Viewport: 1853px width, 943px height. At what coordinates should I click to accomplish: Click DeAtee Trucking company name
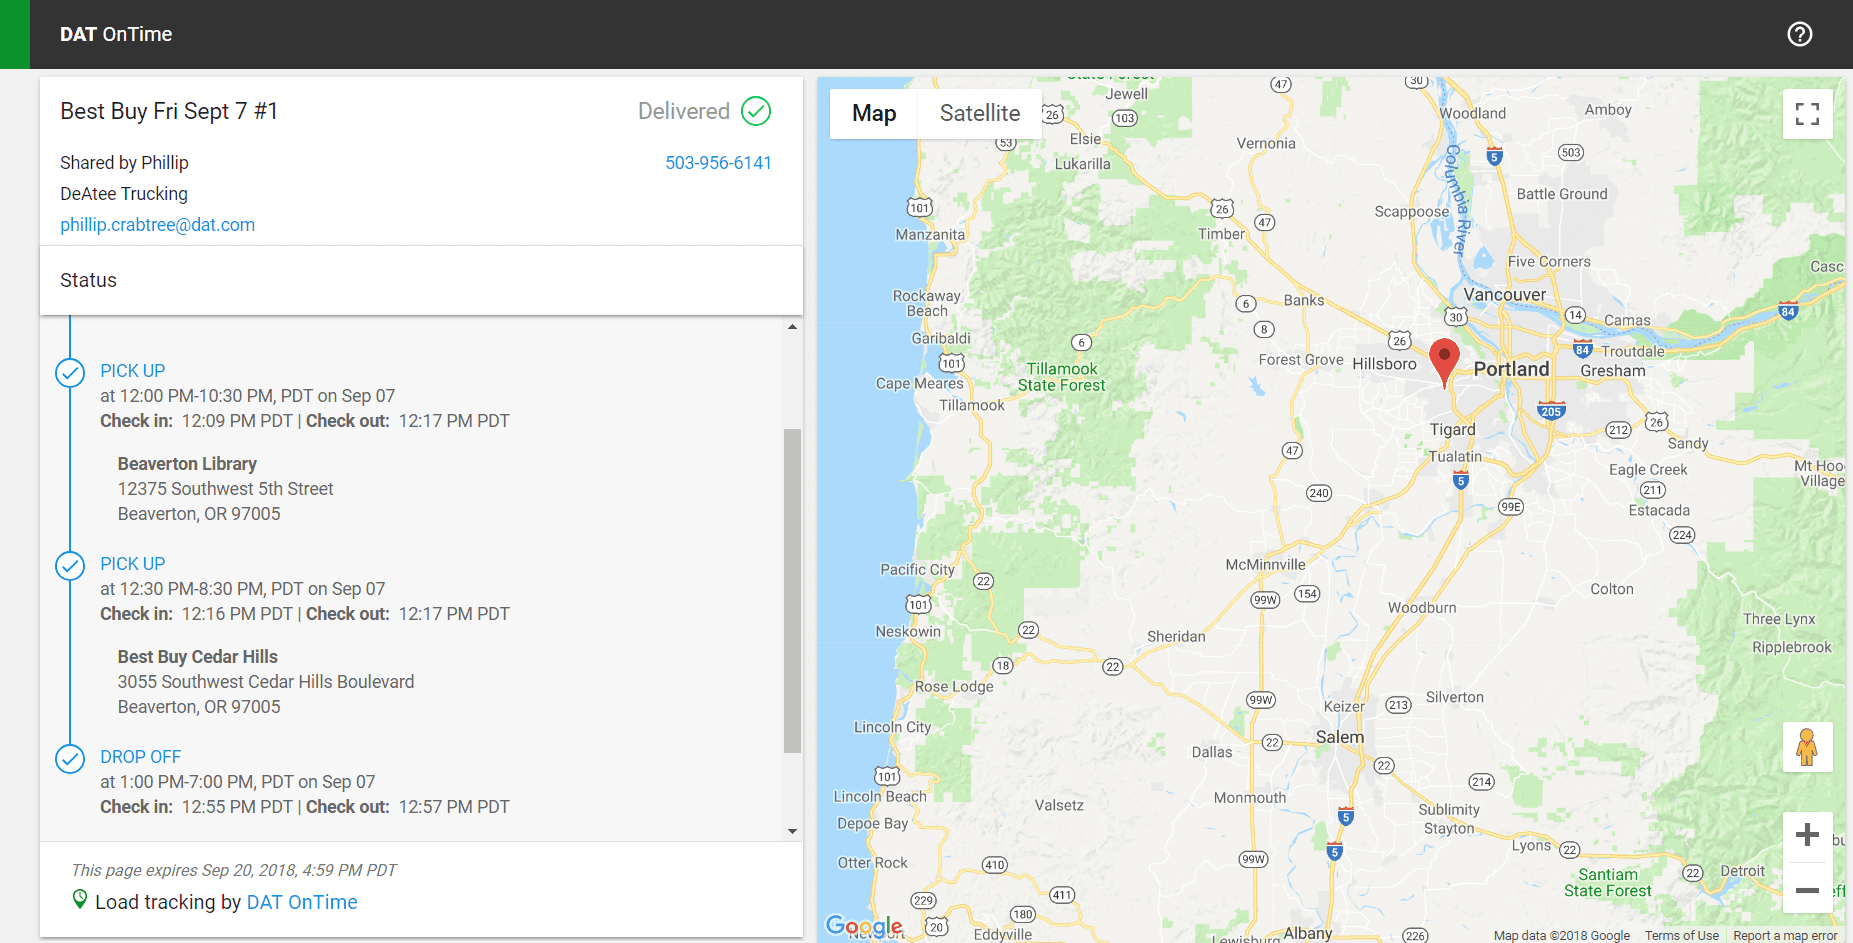pos(124,194)
